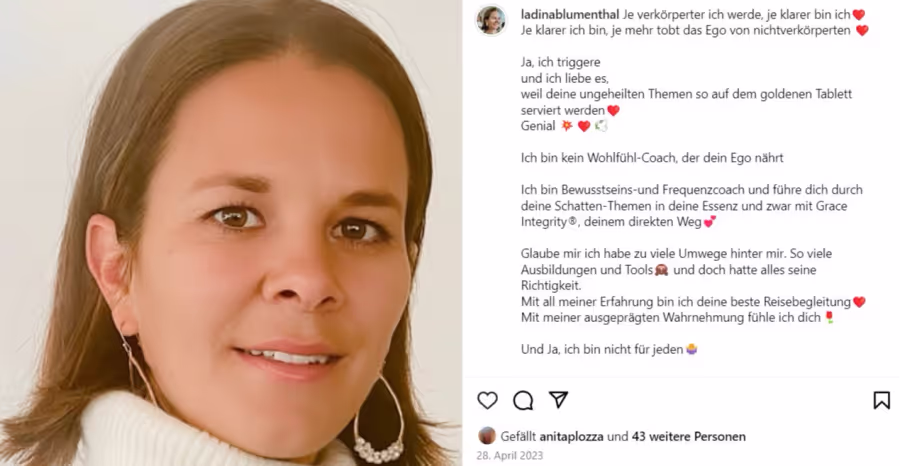Click the two pink hearts after "direkten Weg"
This screenshot has width=900, height=466.
(x=709, y=222)
